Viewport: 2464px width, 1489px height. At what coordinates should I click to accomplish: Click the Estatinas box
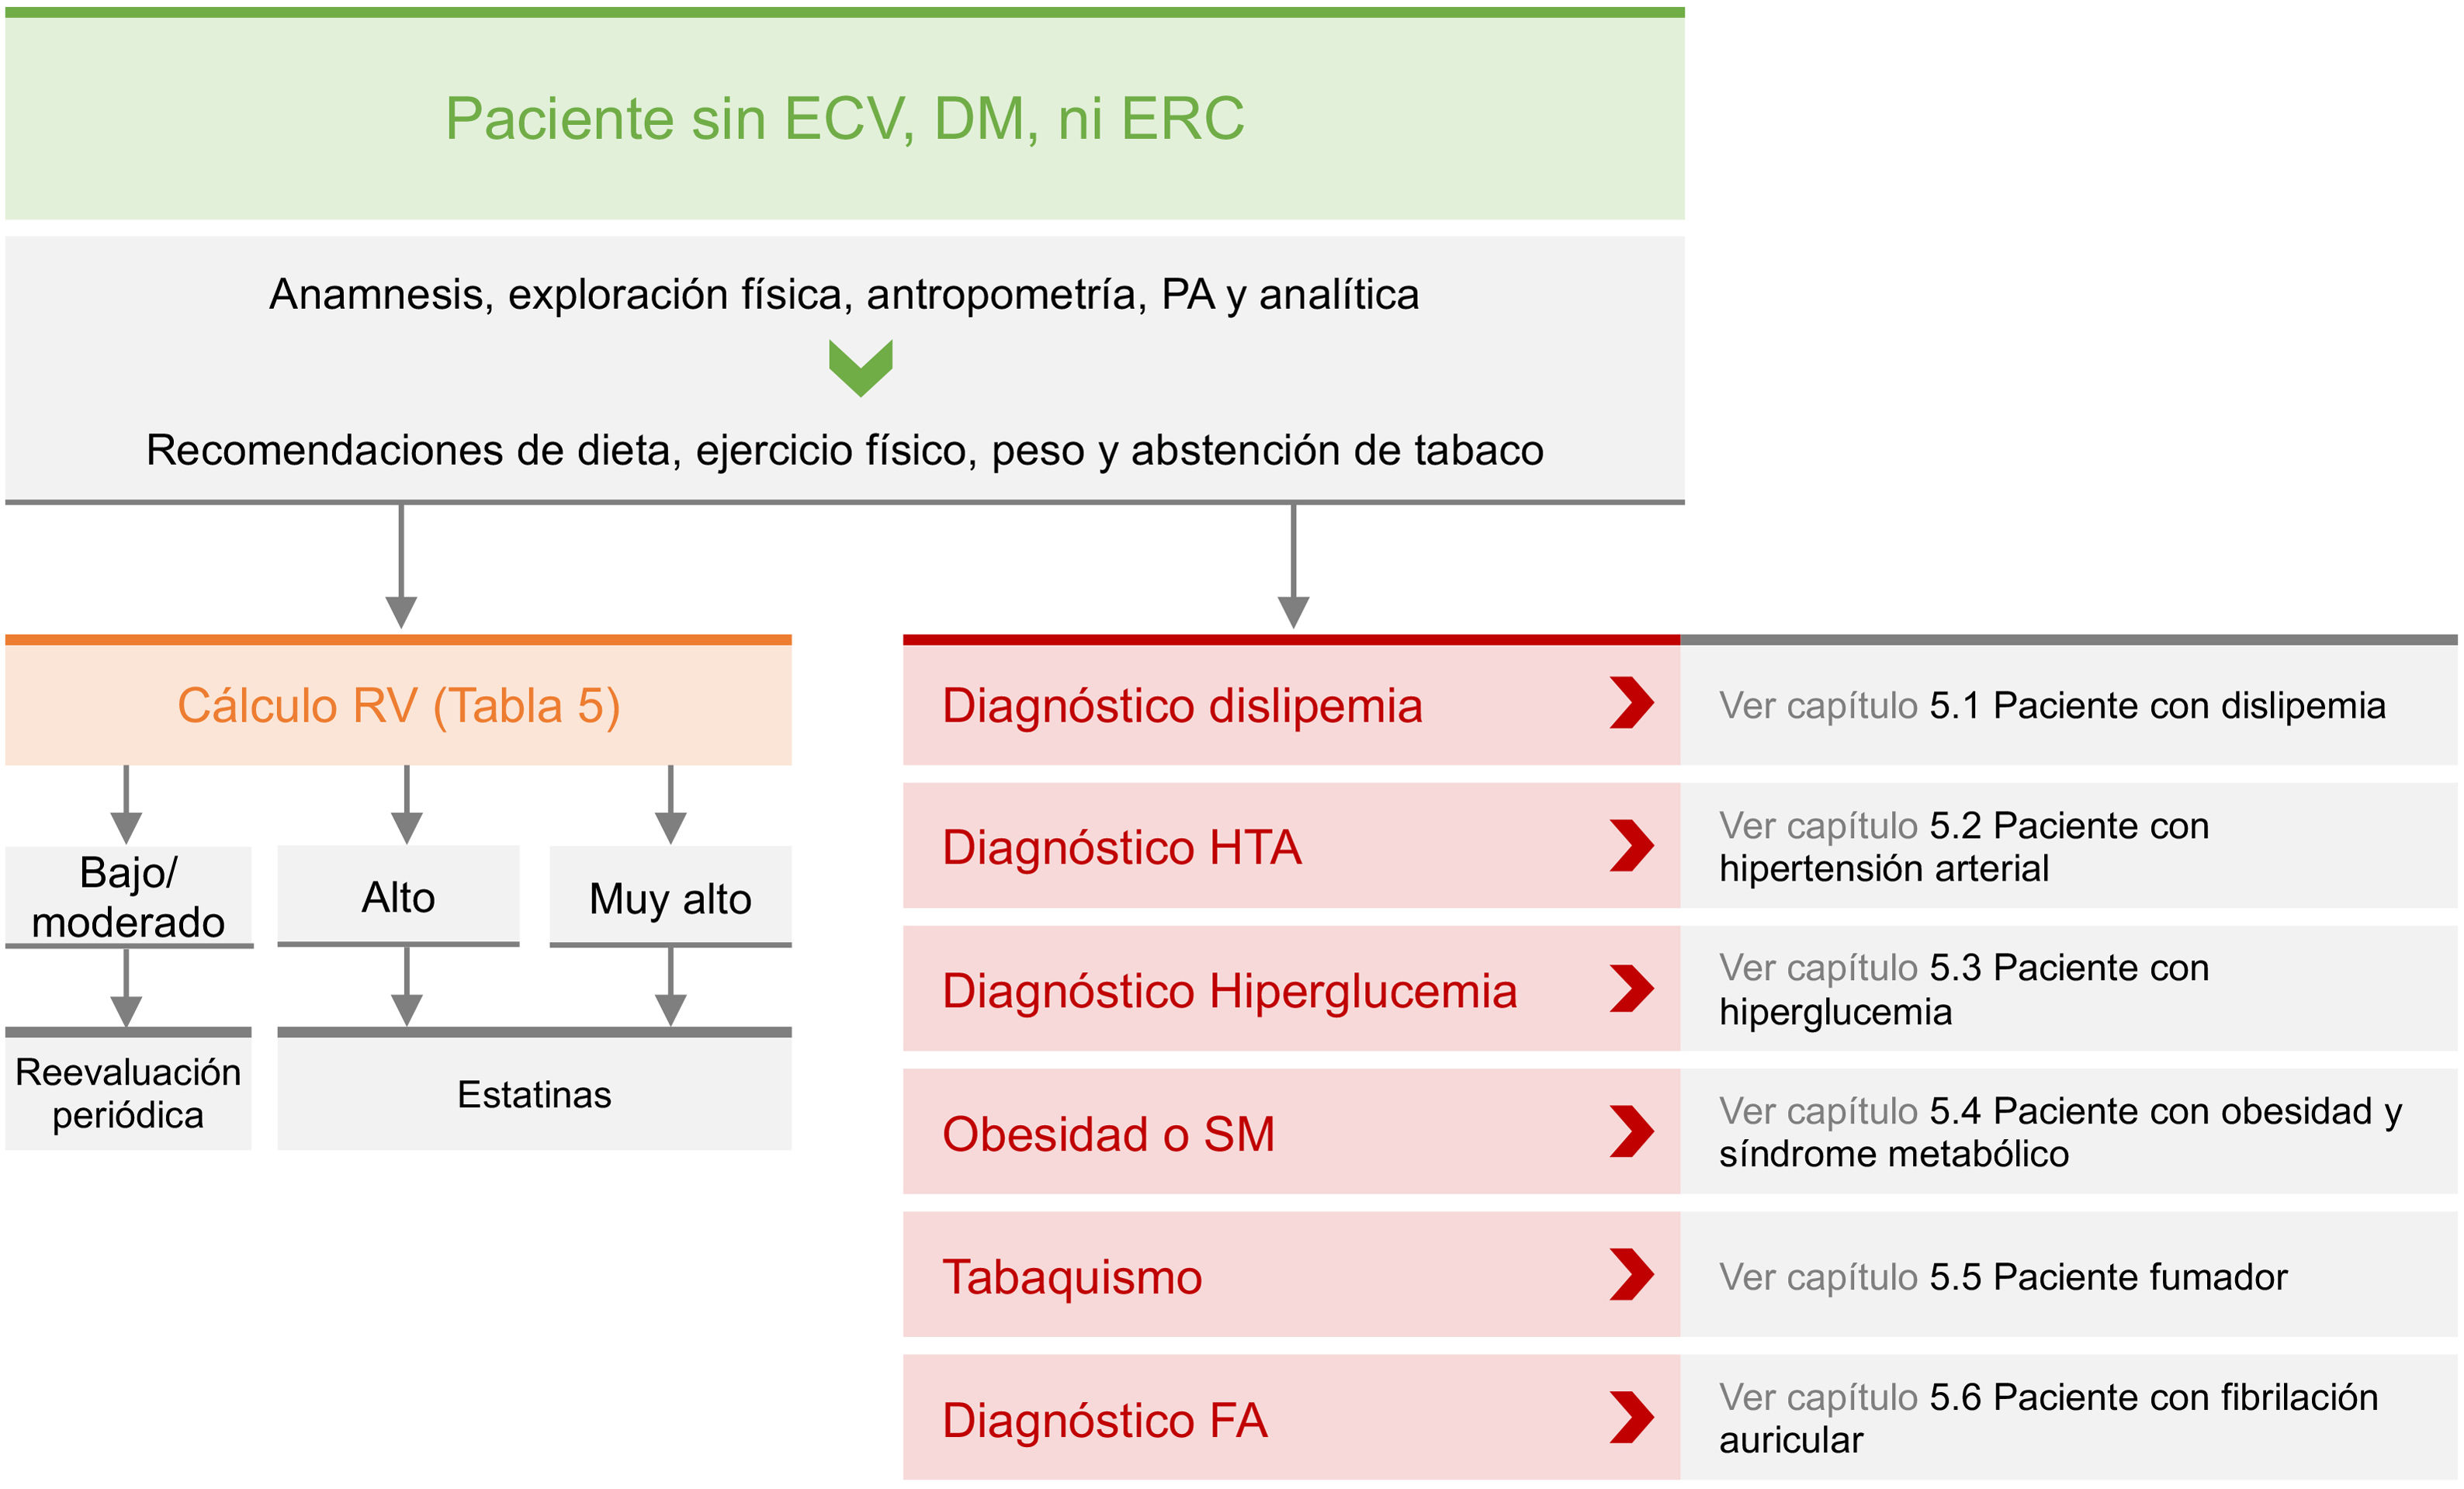[534, 1094]
